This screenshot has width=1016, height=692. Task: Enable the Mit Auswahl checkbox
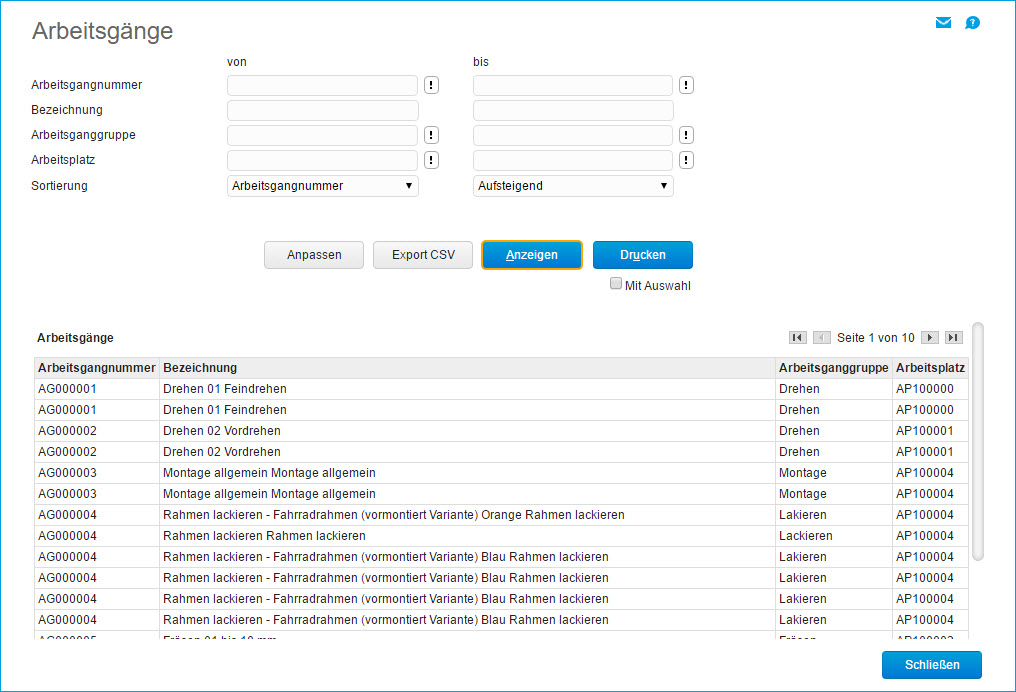pos(616,284)
